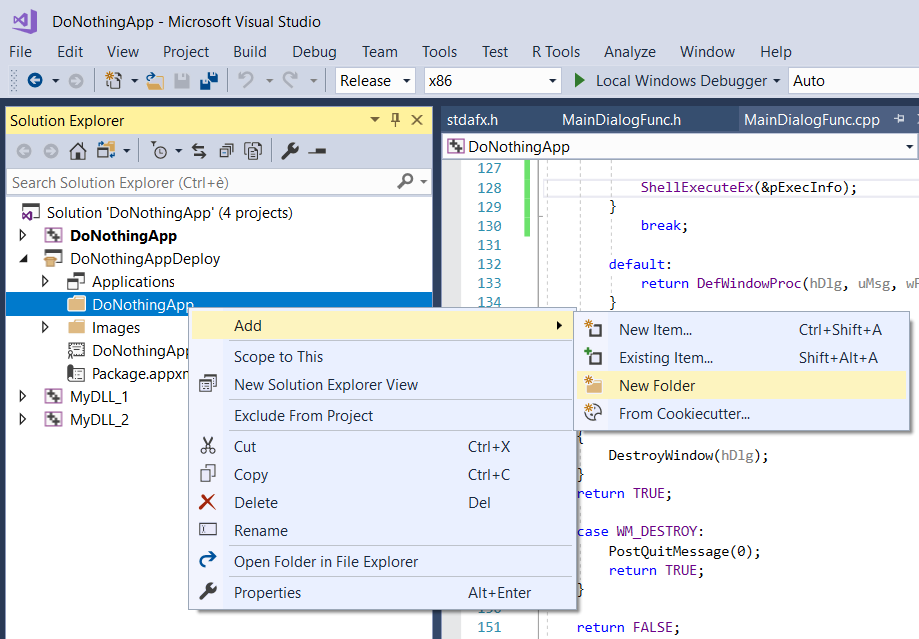Image resolution: width=919 pixels, height=639 pixels.
Task: Click the single-disk Save icon in toolbar
Action: 182,80
